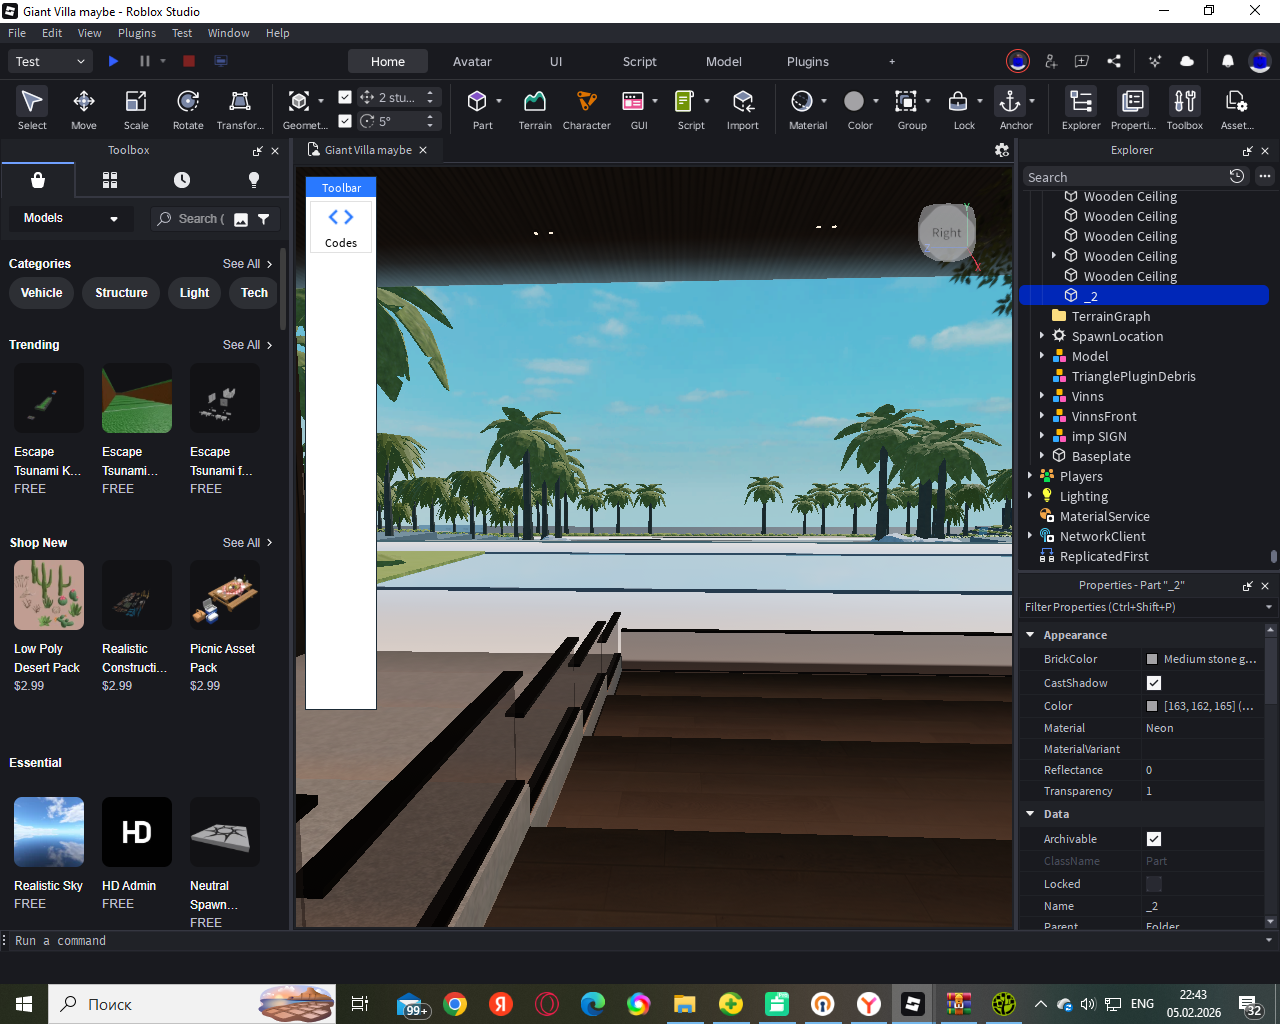Filter Toolbox by Light category
The height and width of the screenshot is (1024, 1280).
point(194,293)
